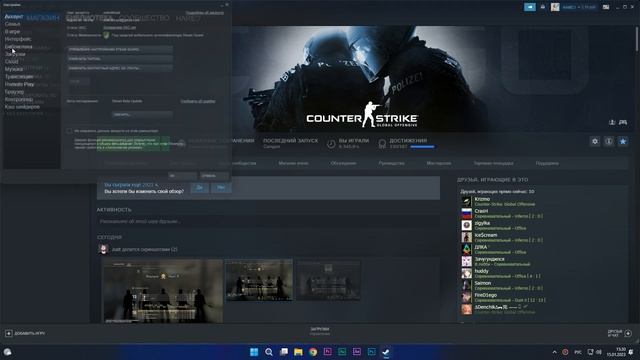
Task: Open Adobe Photoshop from taskbar
Action: tap(371, 351)
